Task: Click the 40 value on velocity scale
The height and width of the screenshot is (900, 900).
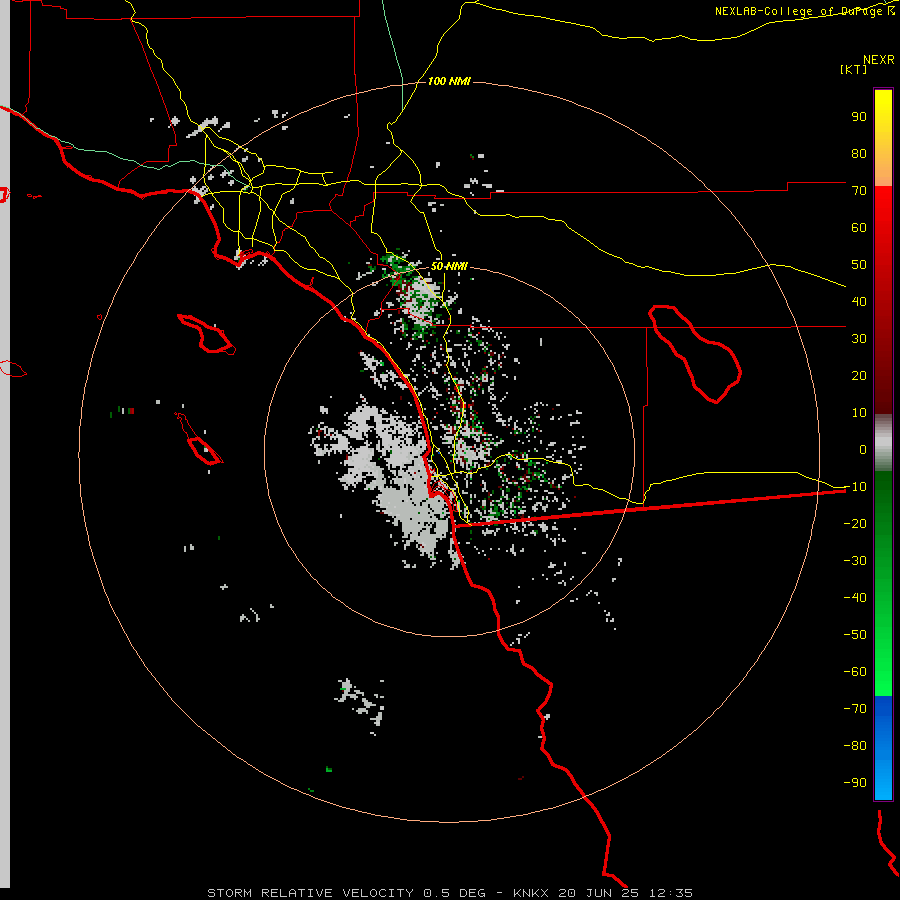Action: click(x=859, y=302)
